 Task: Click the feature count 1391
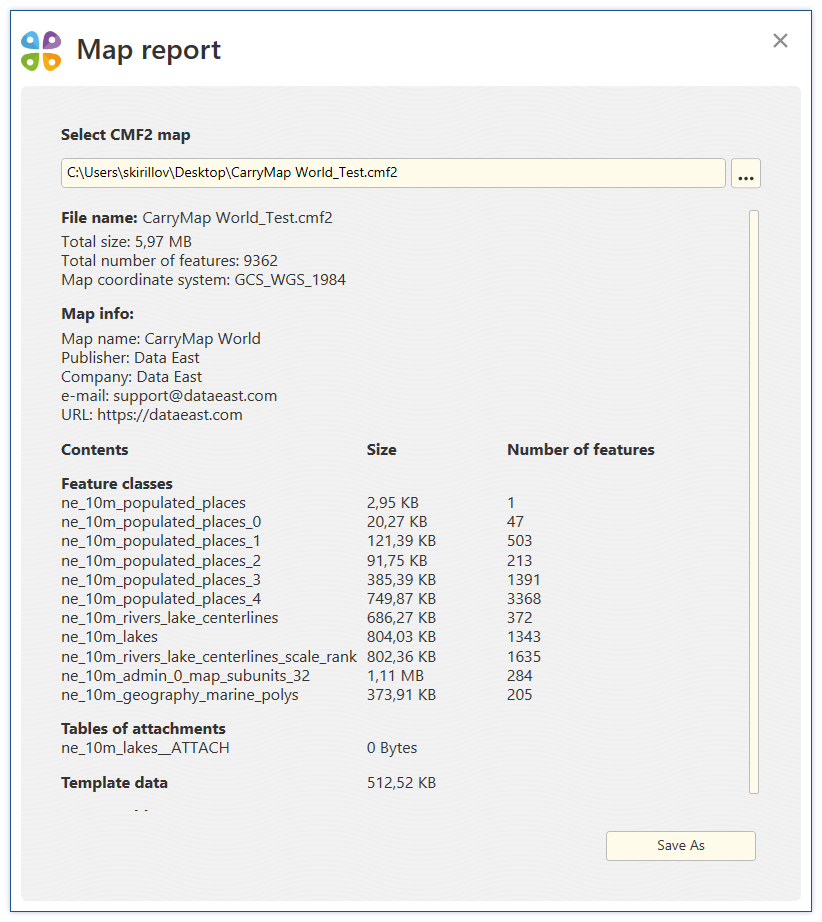coord(523,579)
